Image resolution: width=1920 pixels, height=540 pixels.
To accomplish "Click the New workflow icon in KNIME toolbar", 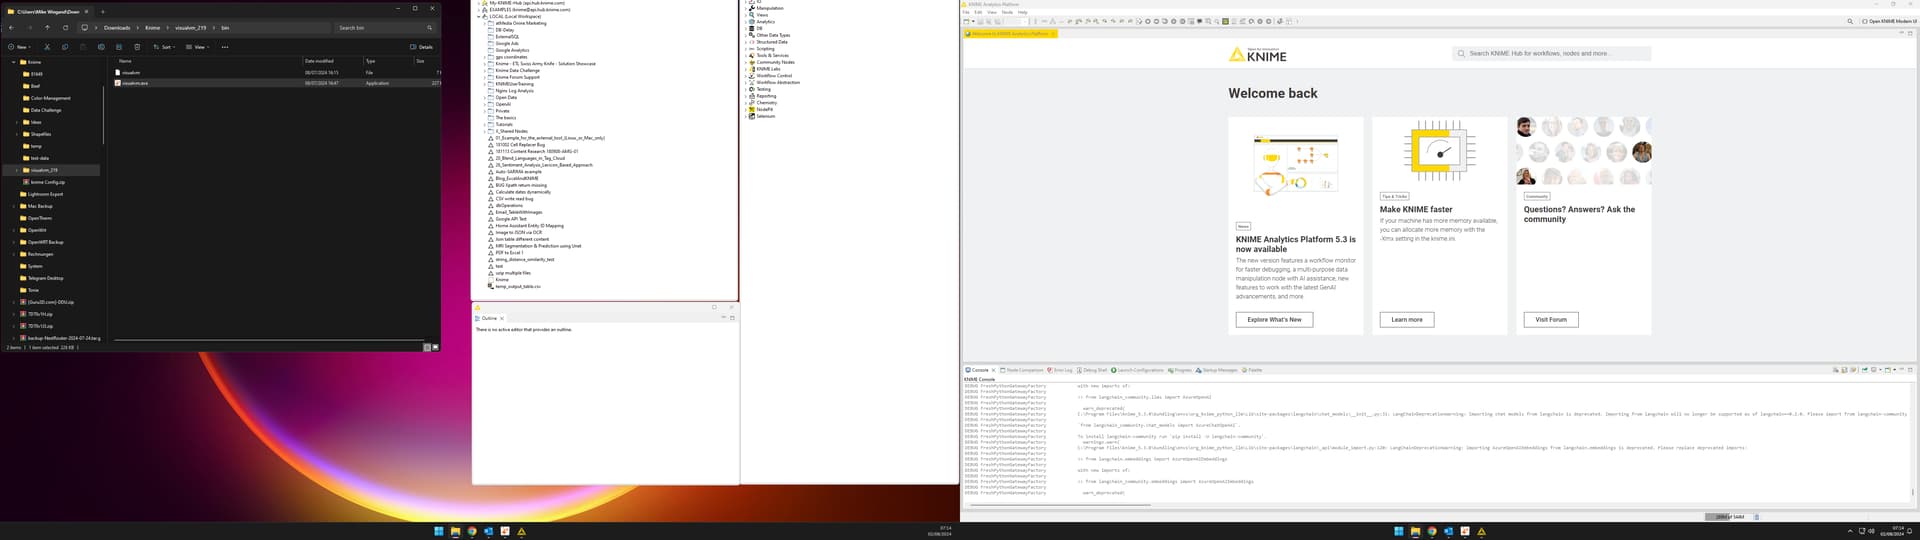I will pyautogui.click(x=968, y=21).
